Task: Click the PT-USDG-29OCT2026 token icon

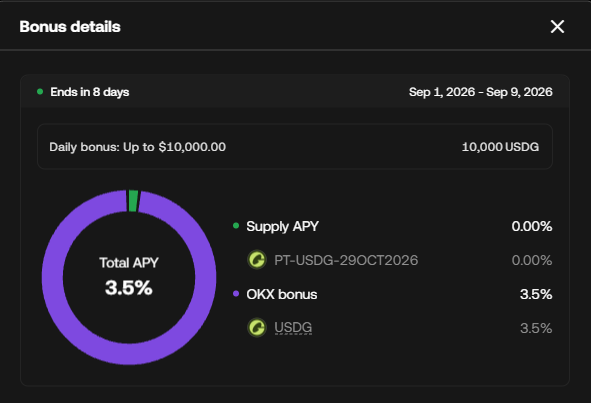Action: tap(257, 260)
